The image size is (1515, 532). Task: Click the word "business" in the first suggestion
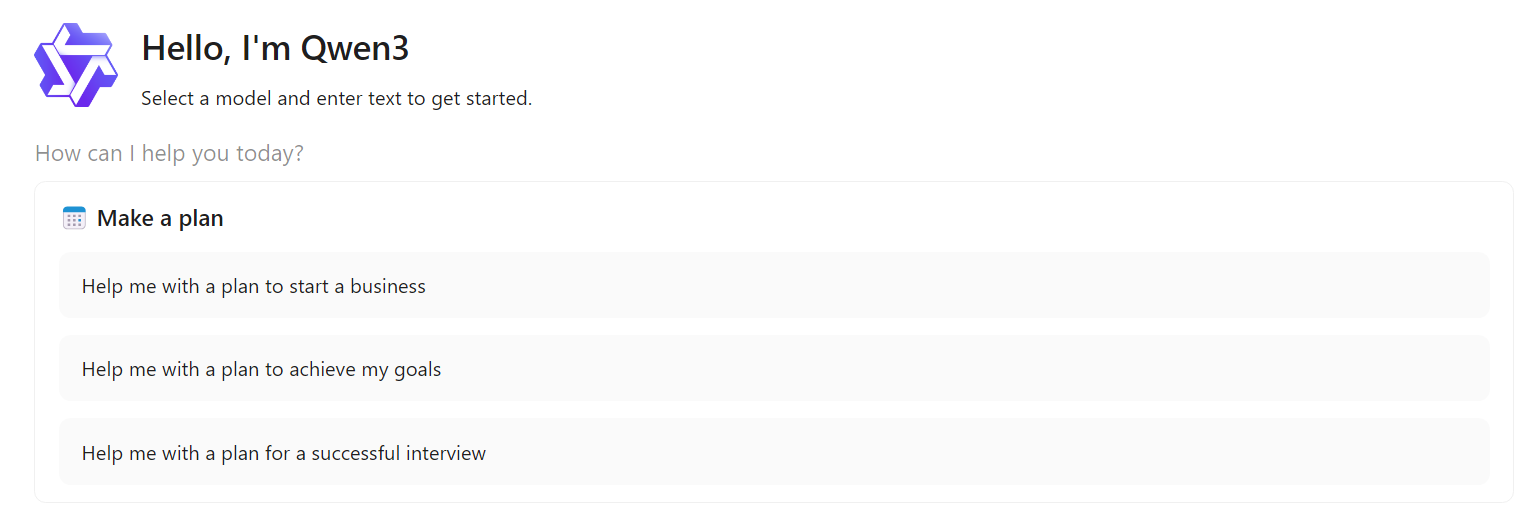click(x=388, y=287)
